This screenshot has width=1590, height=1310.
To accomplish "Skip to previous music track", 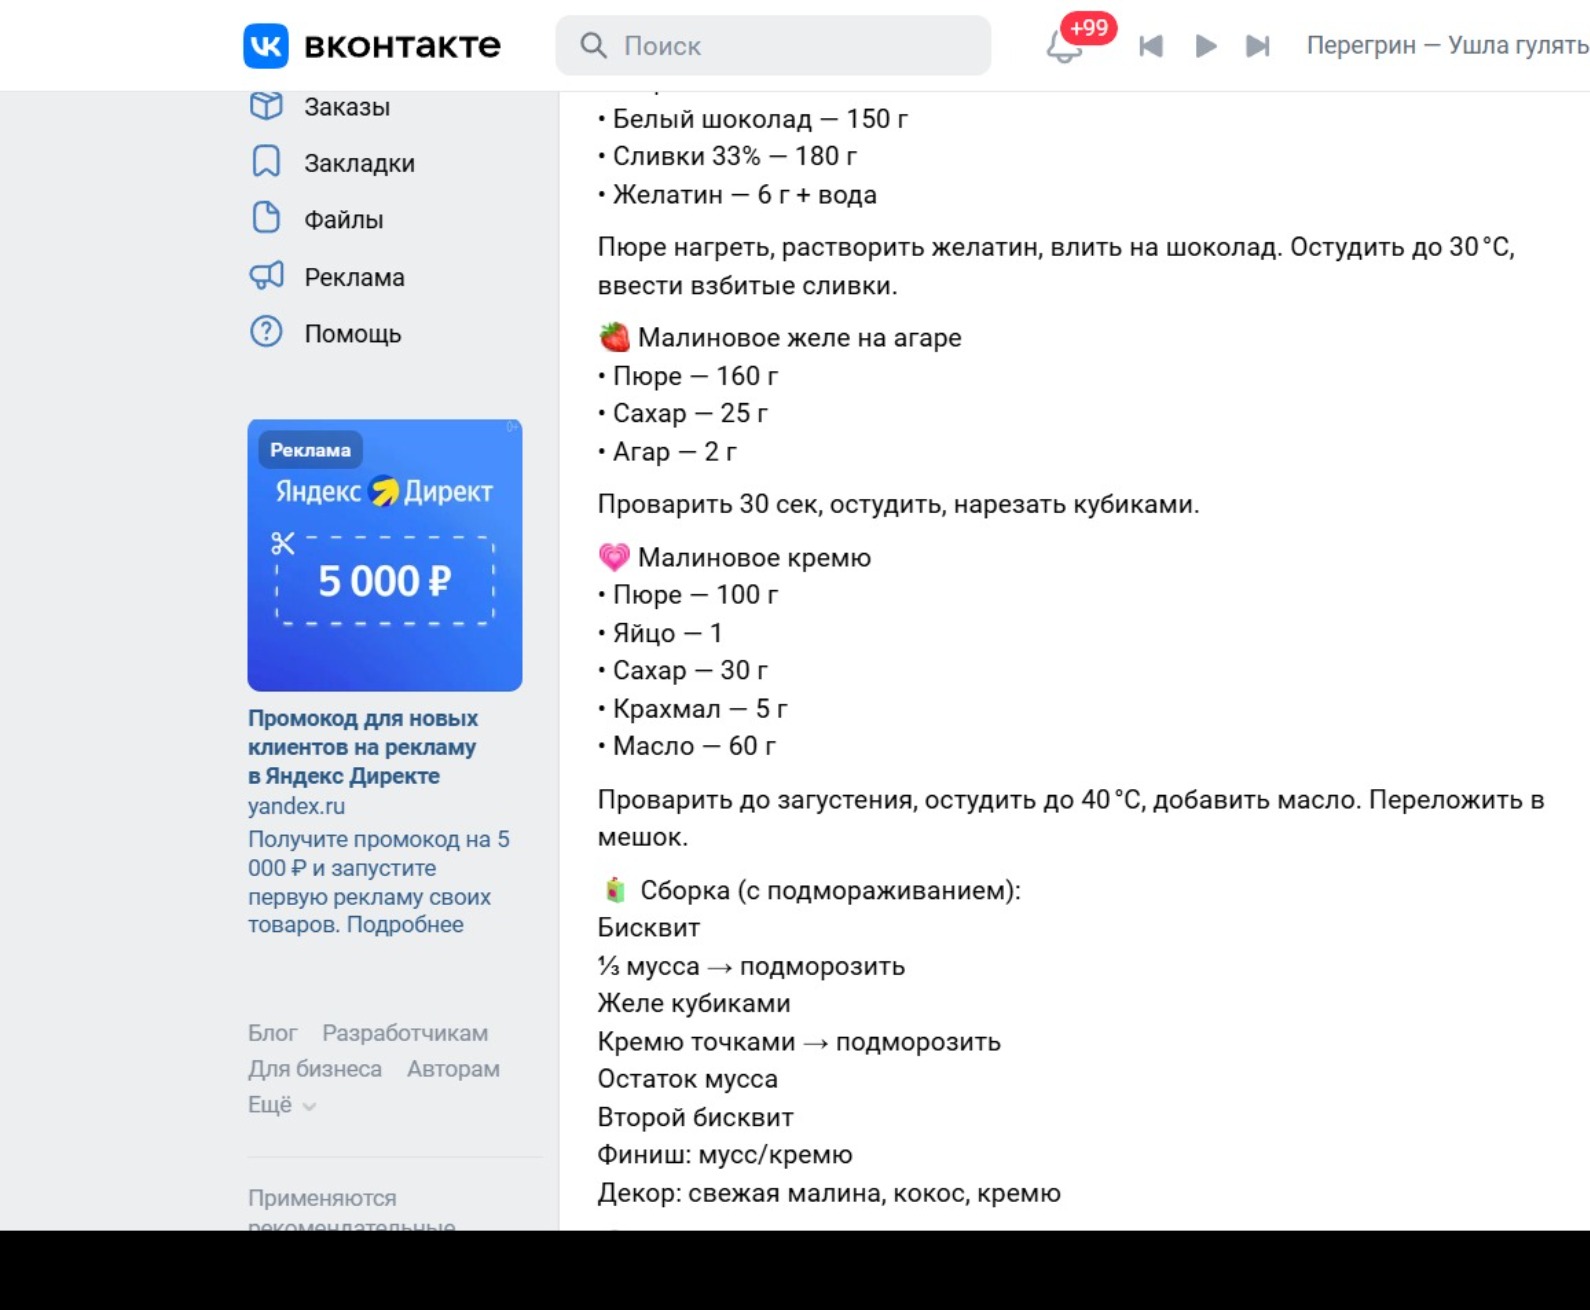I will pyautogui.click(x=1151, y=46).
